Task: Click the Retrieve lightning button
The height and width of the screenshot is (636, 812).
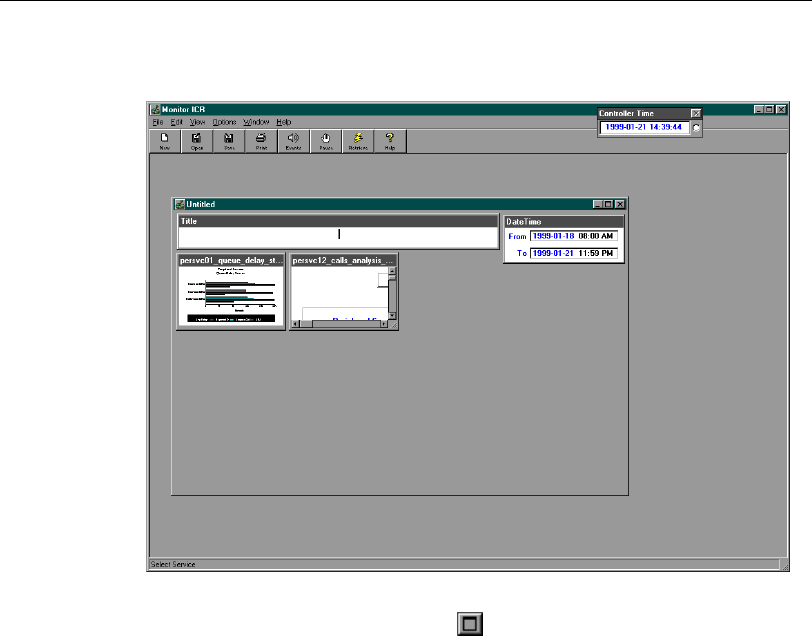Action: click(x=358, y=141)
